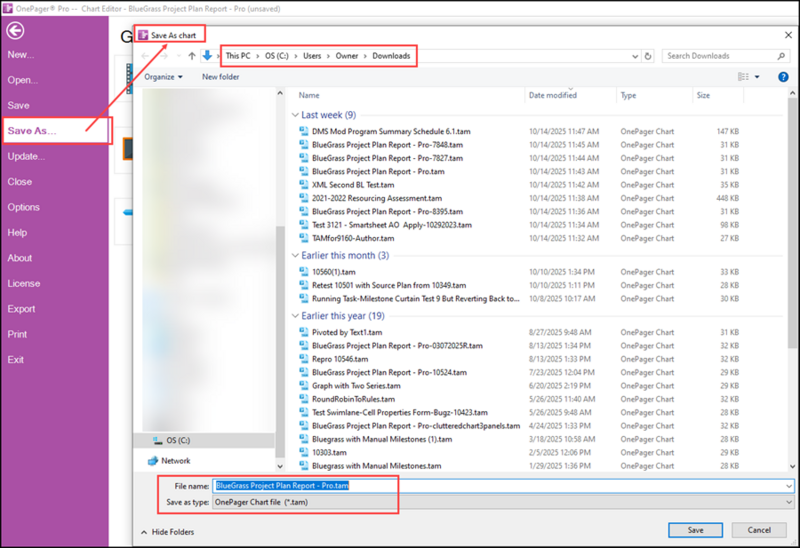Open the Organize dropdown
The image size is (800, 548).
[x=163, y=77]
